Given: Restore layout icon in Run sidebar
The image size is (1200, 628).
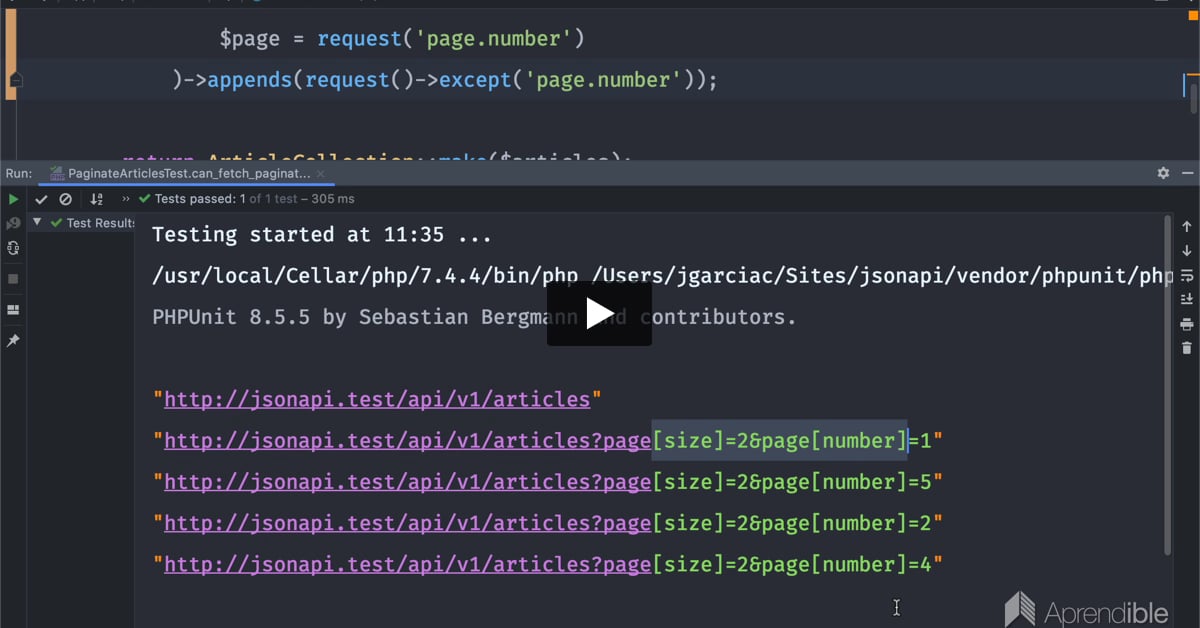Looking at the screenshot, I should [x=13, y=310].
